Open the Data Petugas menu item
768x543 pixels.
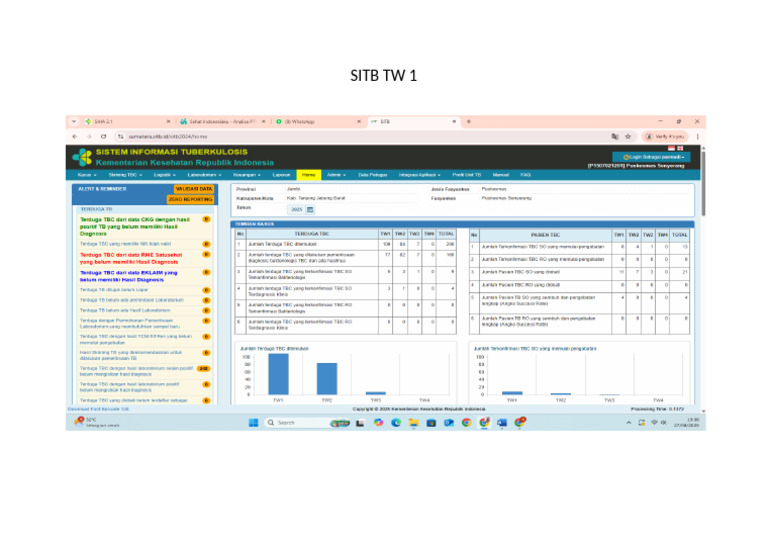coord(372,175)
